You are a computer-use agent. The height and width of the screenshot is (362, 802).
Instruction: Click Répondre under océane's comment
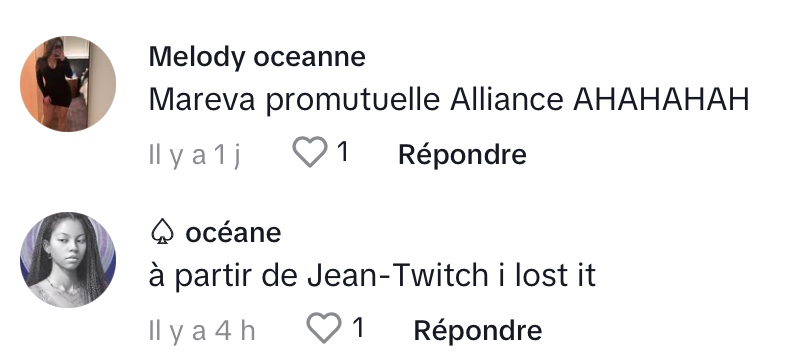(478, 330)
